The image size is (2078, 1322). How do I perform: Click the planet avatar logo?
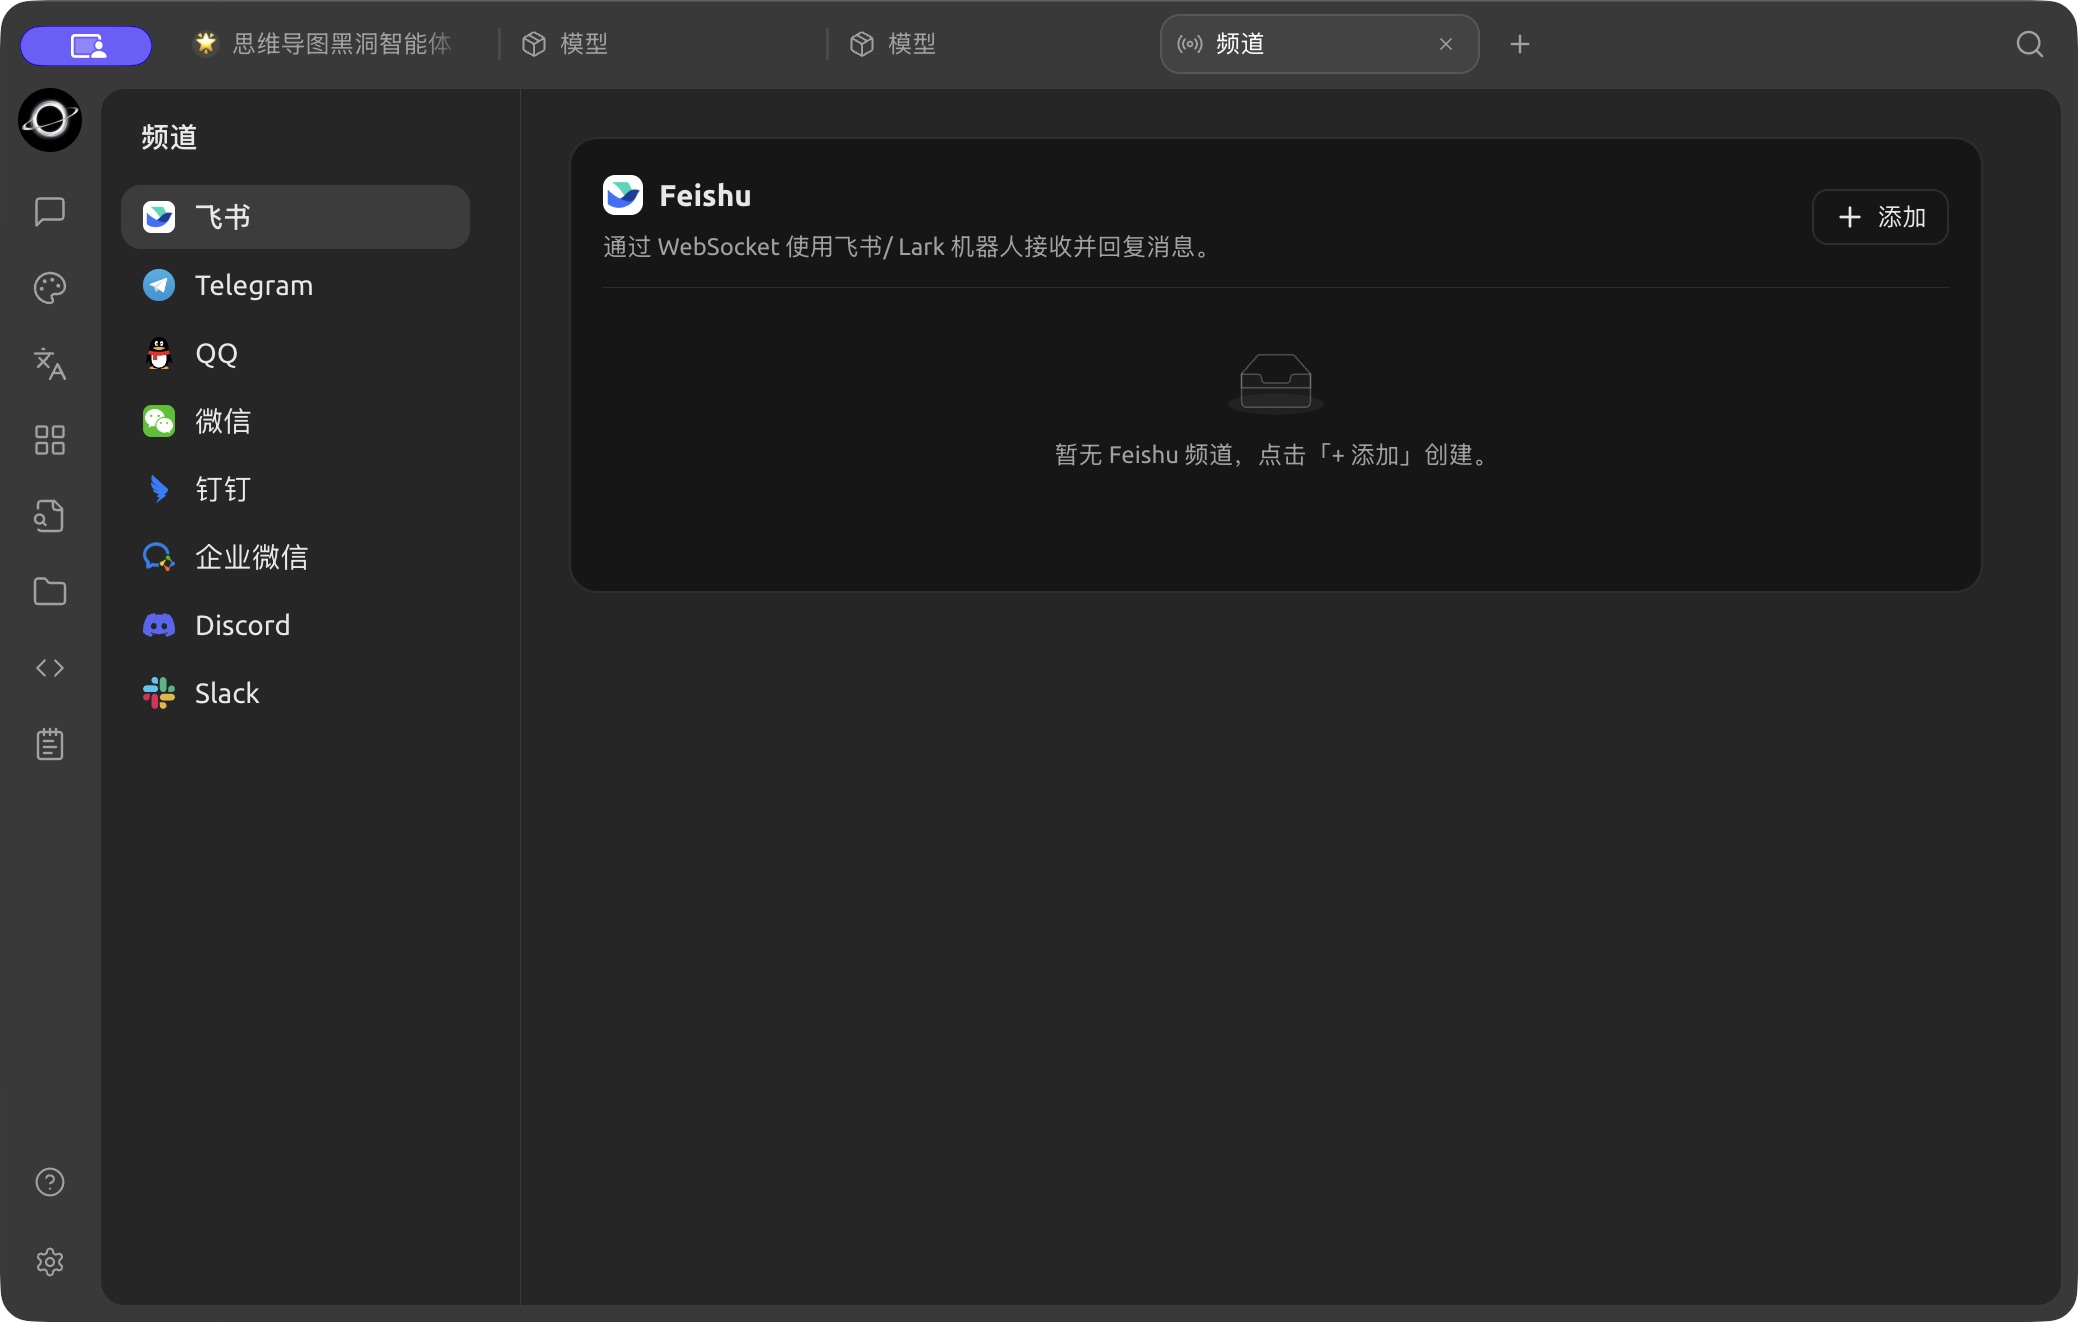pos(50,120)
